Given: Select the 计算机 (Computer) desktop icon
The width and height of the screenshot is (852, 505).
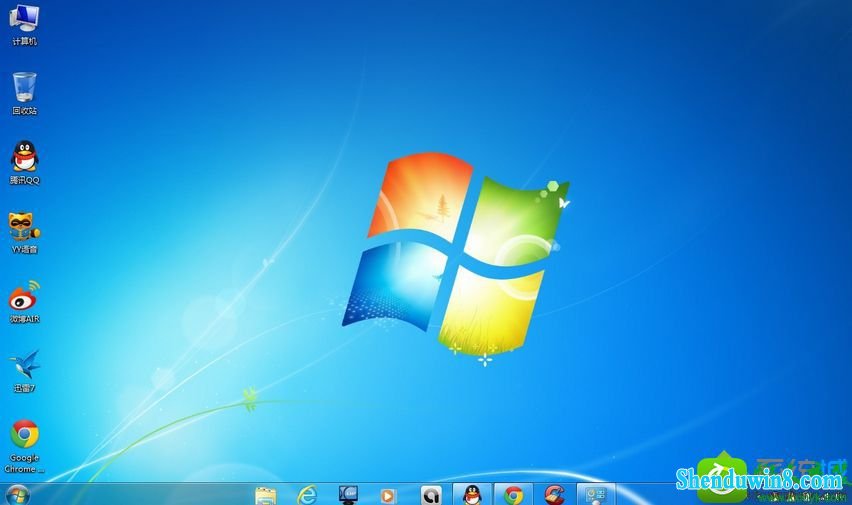Looking at the screenshot, I should (x=24, y=24).
